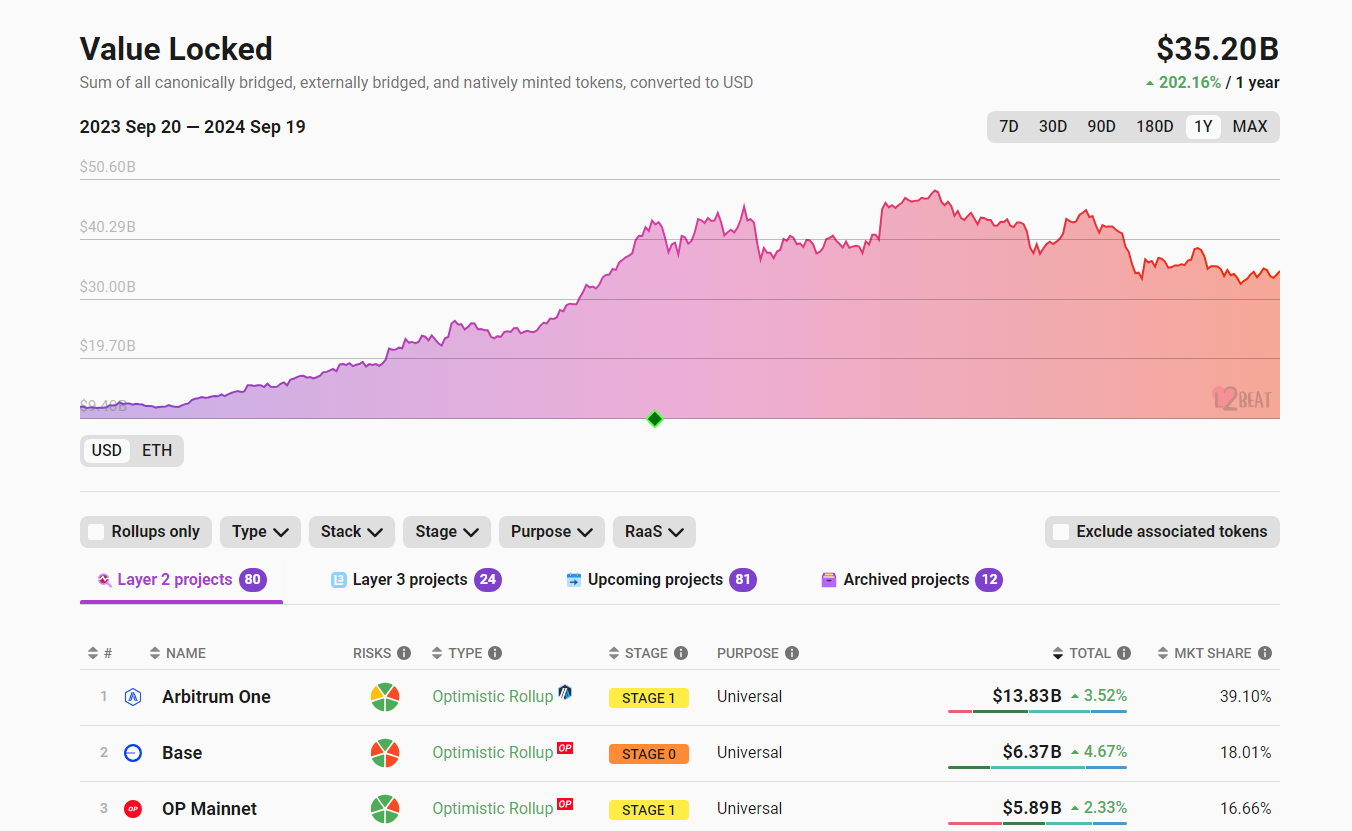The image size is (1352, 831).
Task: Click the L2BEAT watermark on the chart
Action: coord(1243,398)
